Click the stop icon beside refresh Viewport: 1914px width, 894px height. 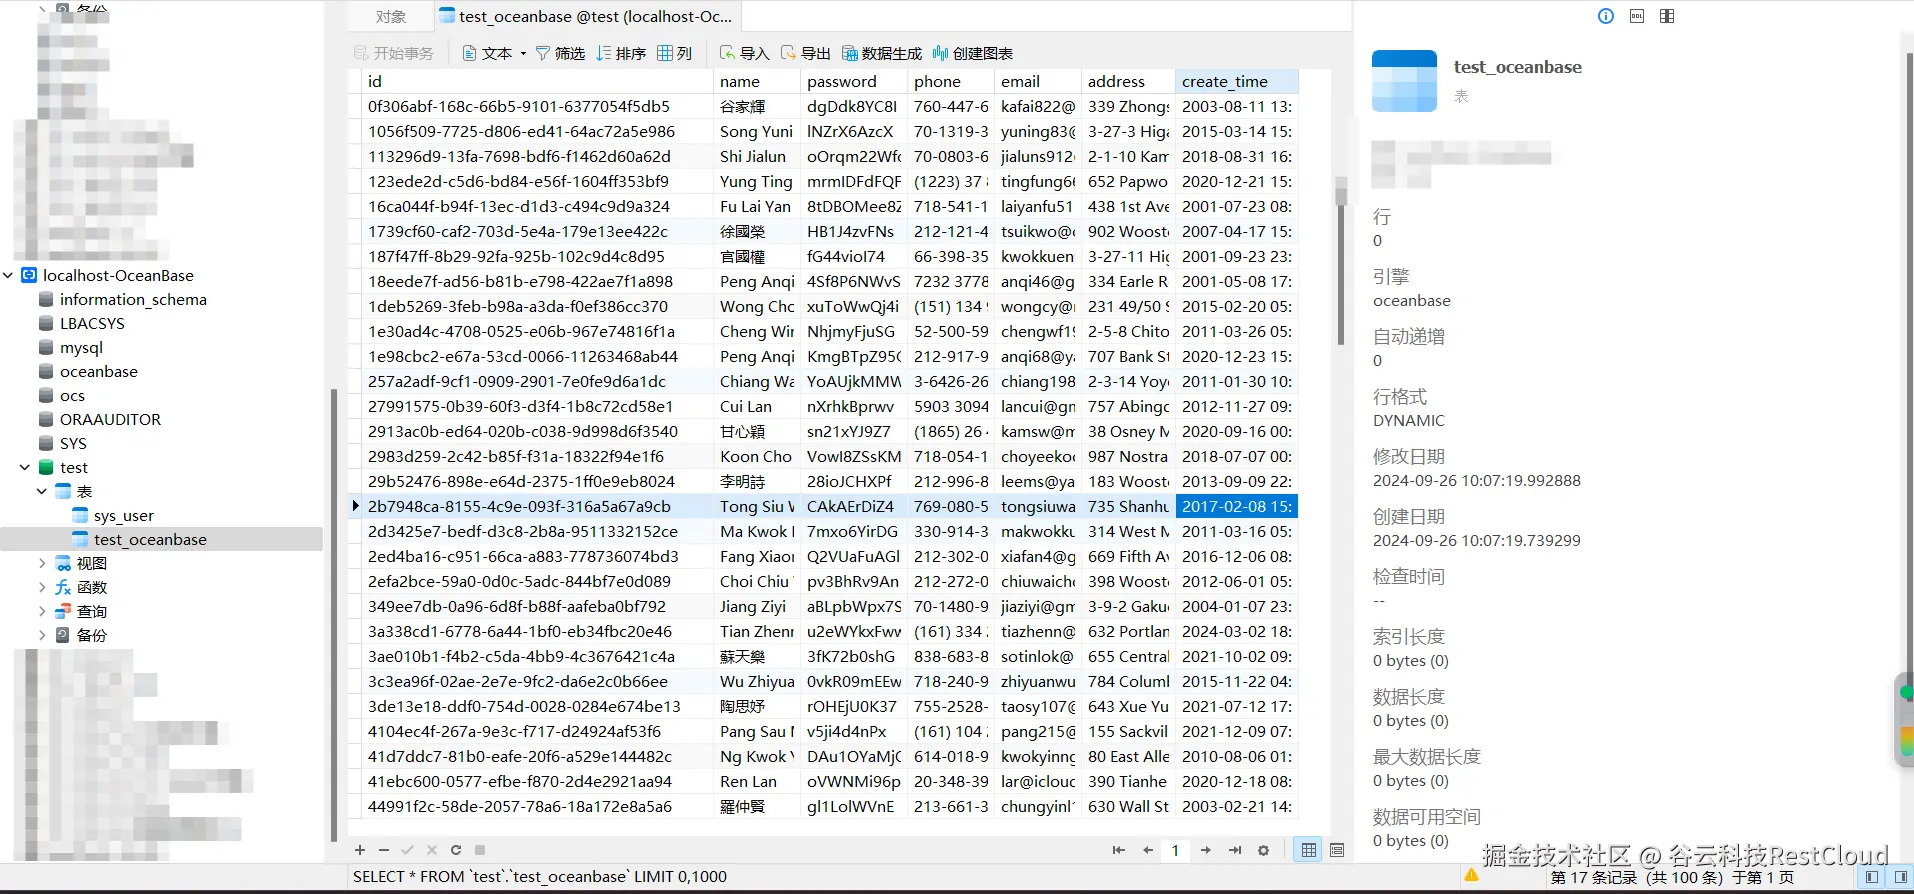click(x=480, y=850)
